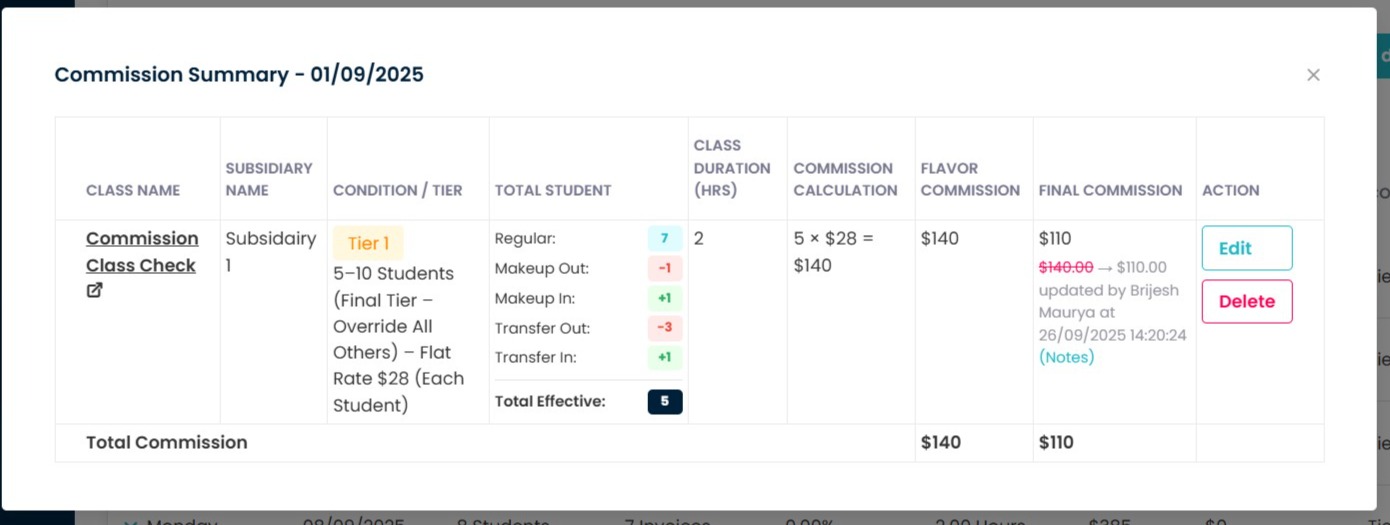Click the Makeup Out count badge
1390x525 pixels.
point(664,268)
